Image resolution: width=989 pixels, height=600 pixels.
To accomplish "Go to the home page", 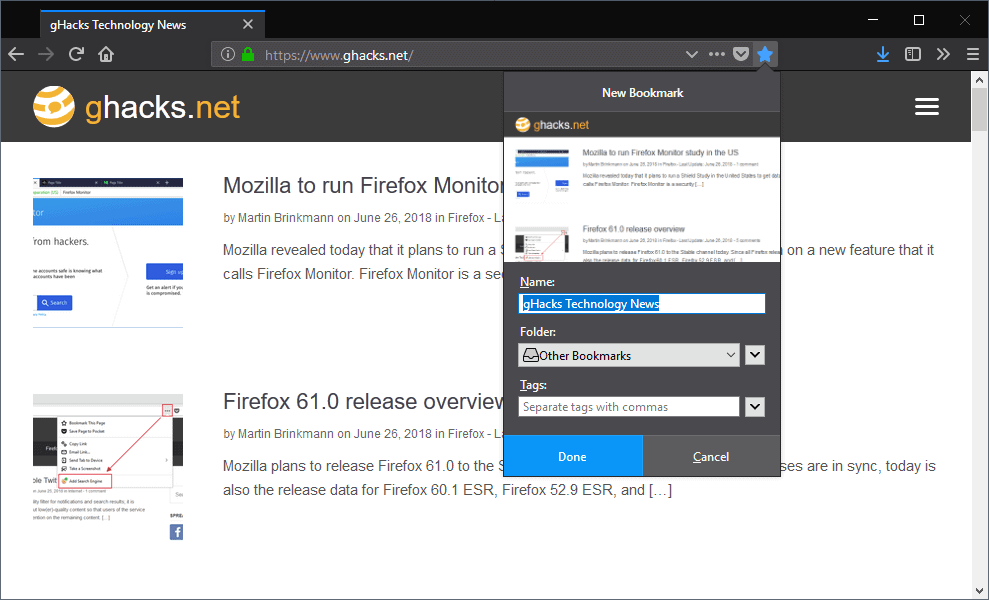I will coord(106,54).
